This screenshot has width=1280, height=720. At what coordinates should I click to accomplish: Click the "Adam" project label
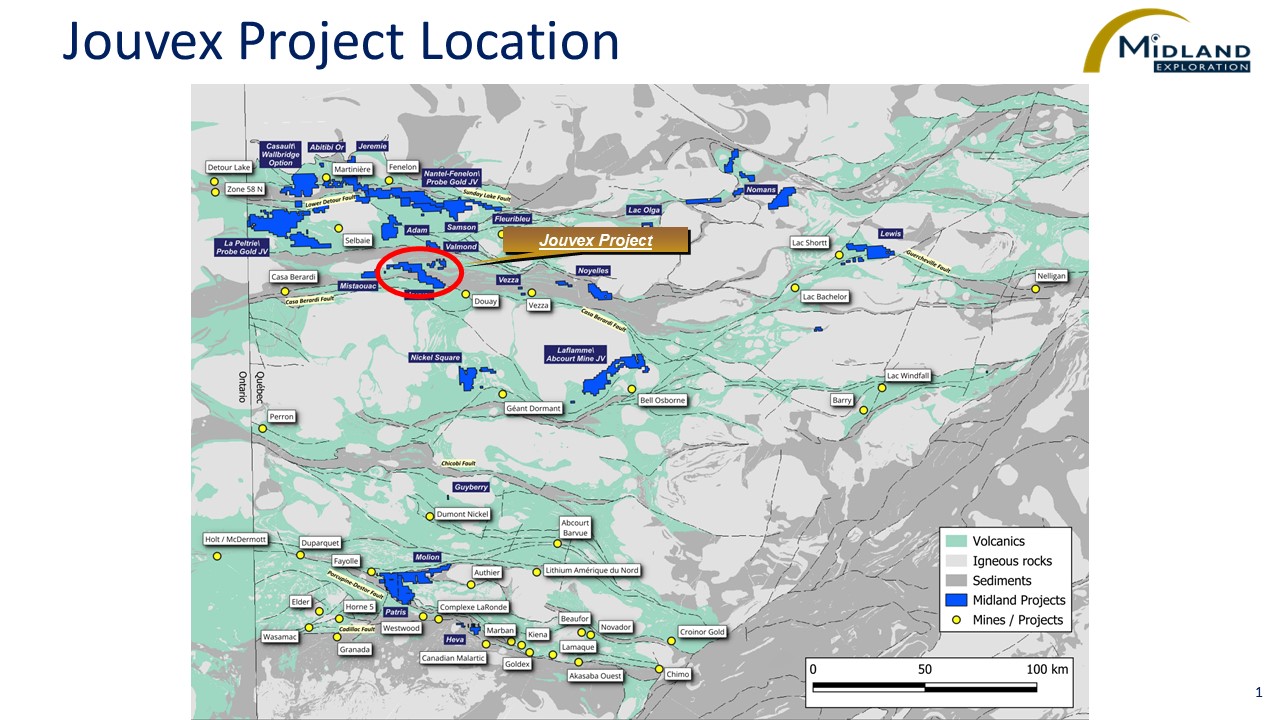point(417,231)
